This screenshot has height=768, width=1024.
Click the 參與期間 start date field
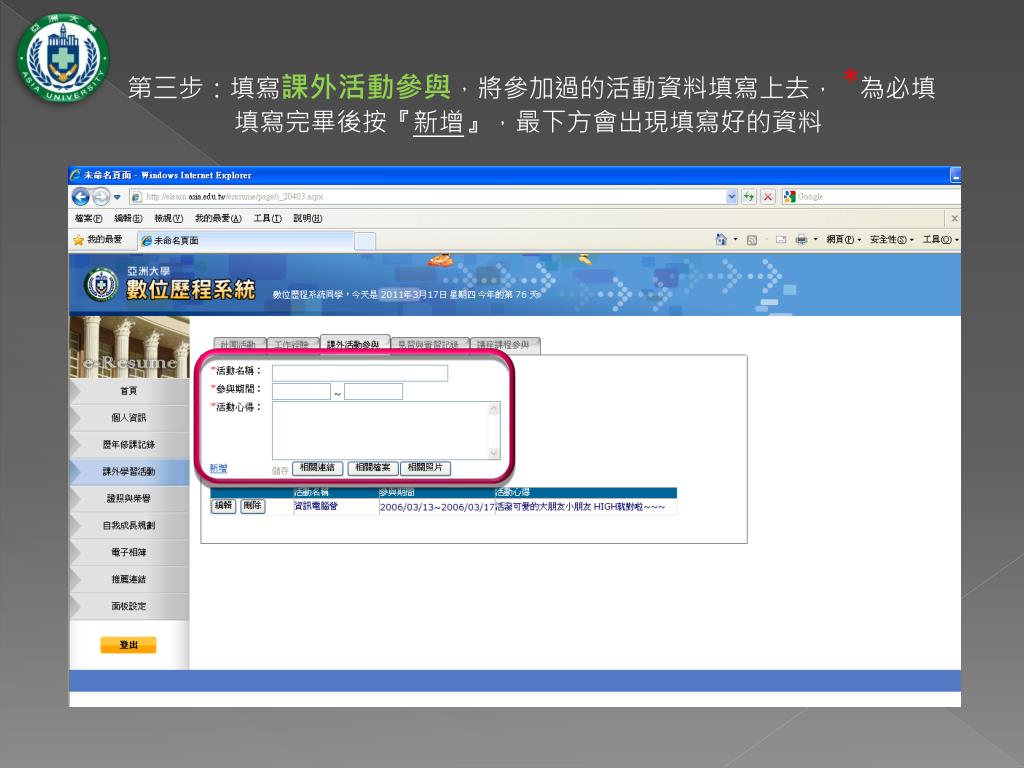[301, 391]
